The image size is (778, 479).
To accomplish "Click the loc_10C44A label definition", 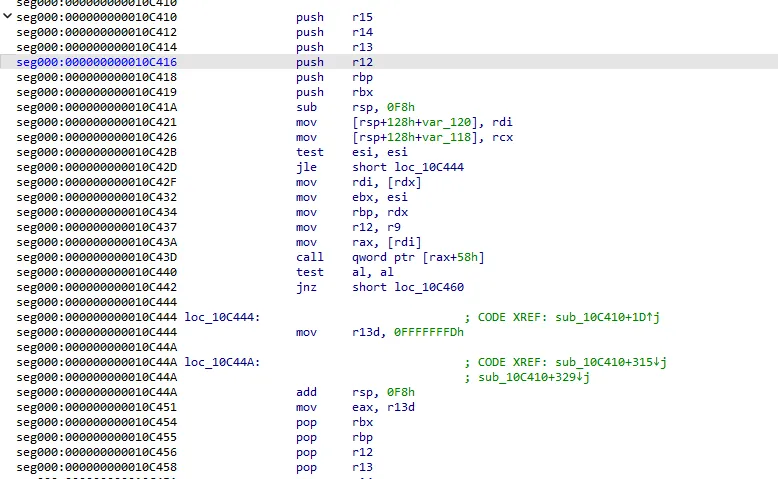I will 222,362.
